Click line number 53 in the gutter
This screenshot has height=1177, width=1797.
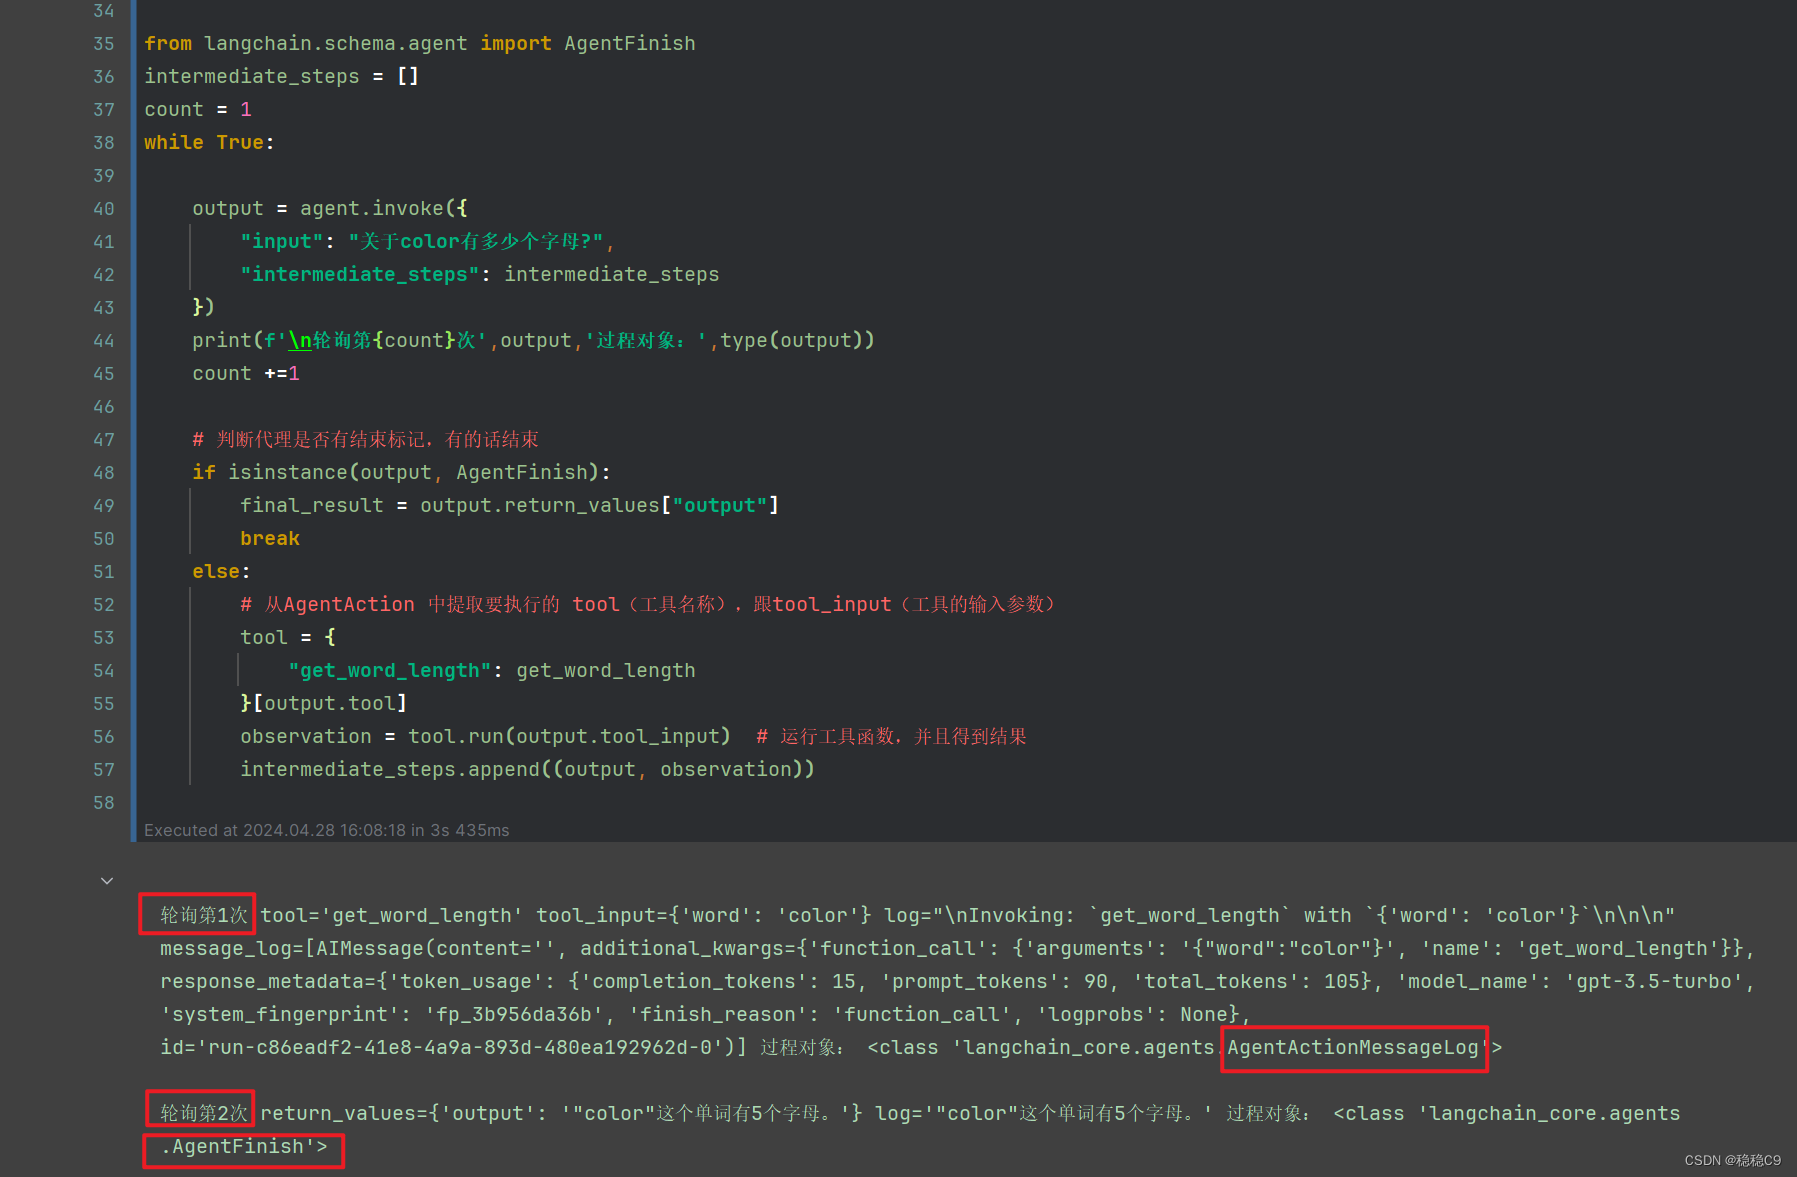pyautogui.click(x=104, y=638)
